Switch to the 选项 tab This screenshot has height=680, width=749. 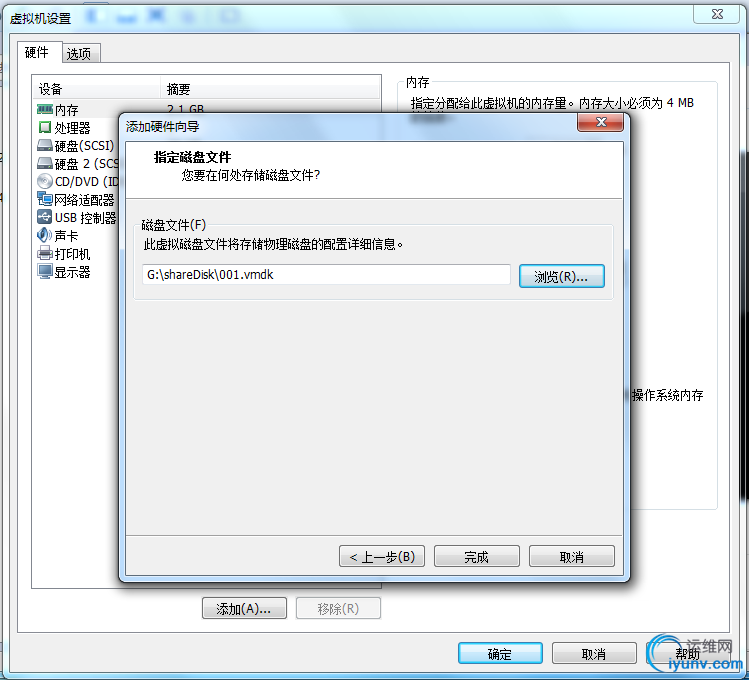tap(79, 53)
